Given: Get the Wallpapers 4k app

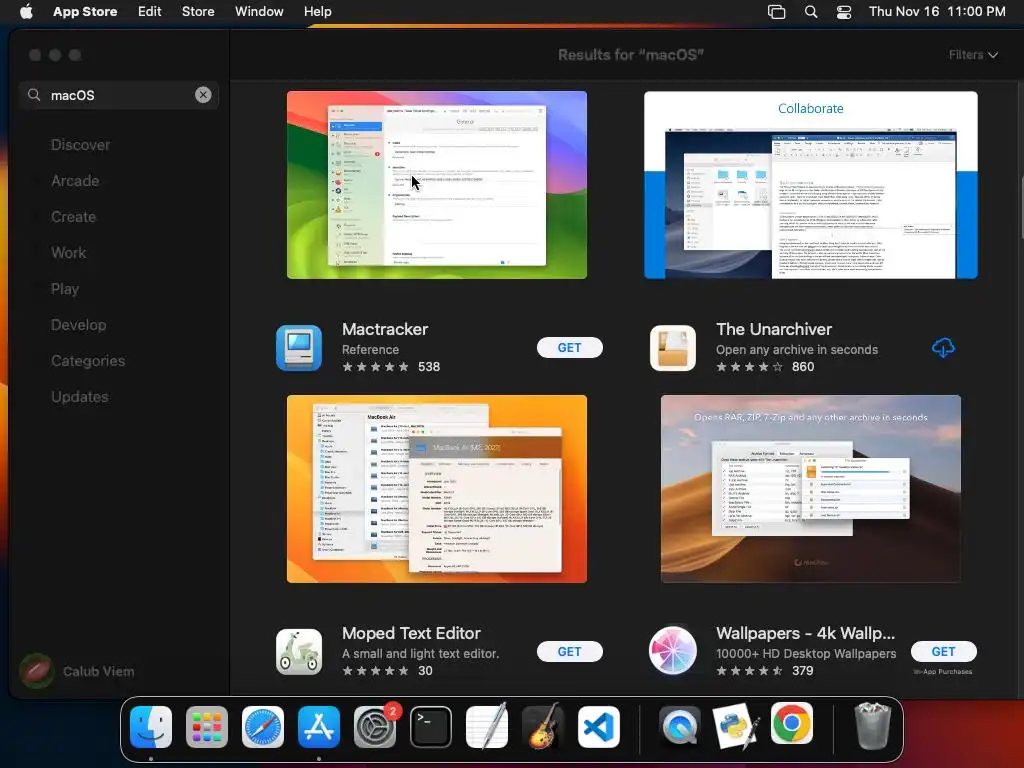Looking at the screenshot, I should coord(943,651).
